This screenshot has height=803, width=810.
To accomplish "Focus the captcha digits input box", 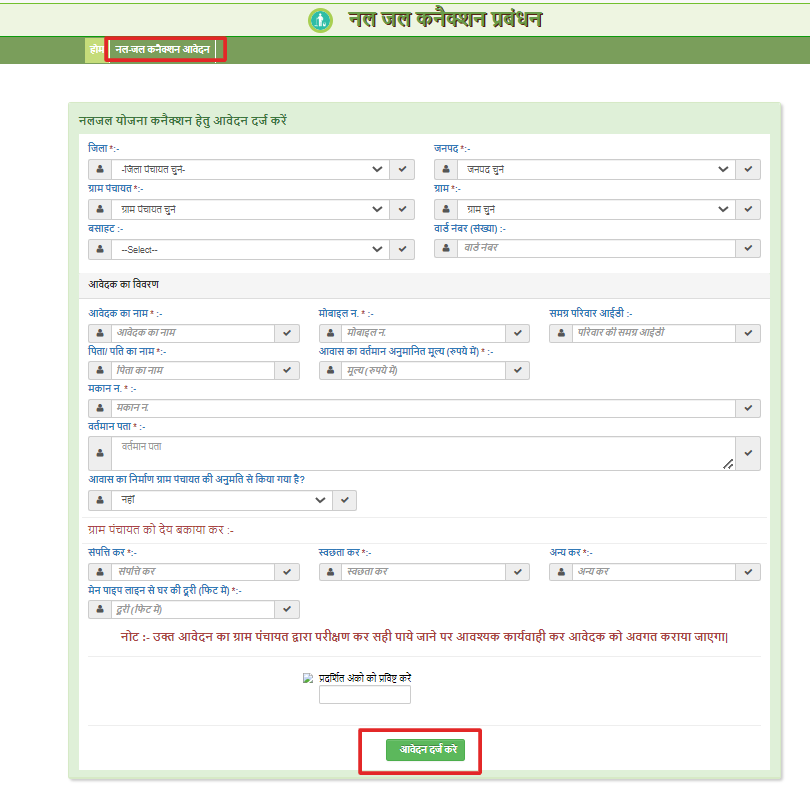I will [x=365, y=694].
